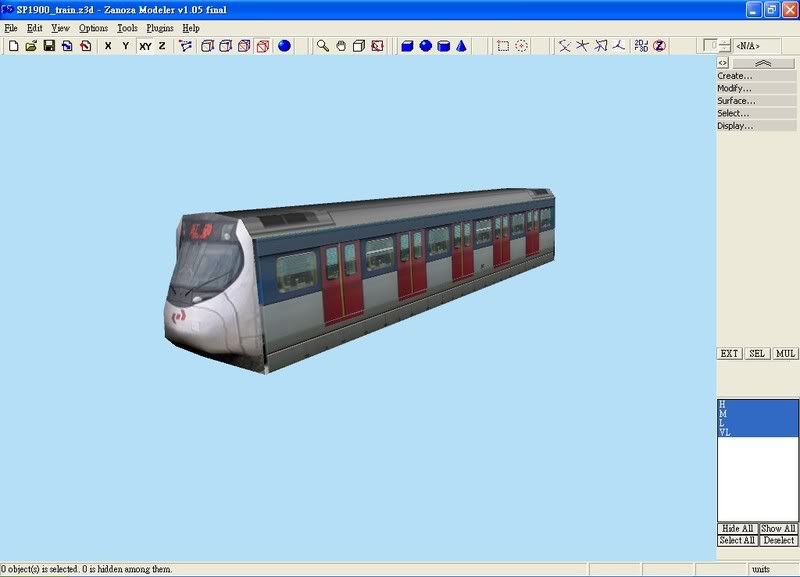Collapse panel with double chevron button
Screen dimensions: 800x577
pos(765,63)
